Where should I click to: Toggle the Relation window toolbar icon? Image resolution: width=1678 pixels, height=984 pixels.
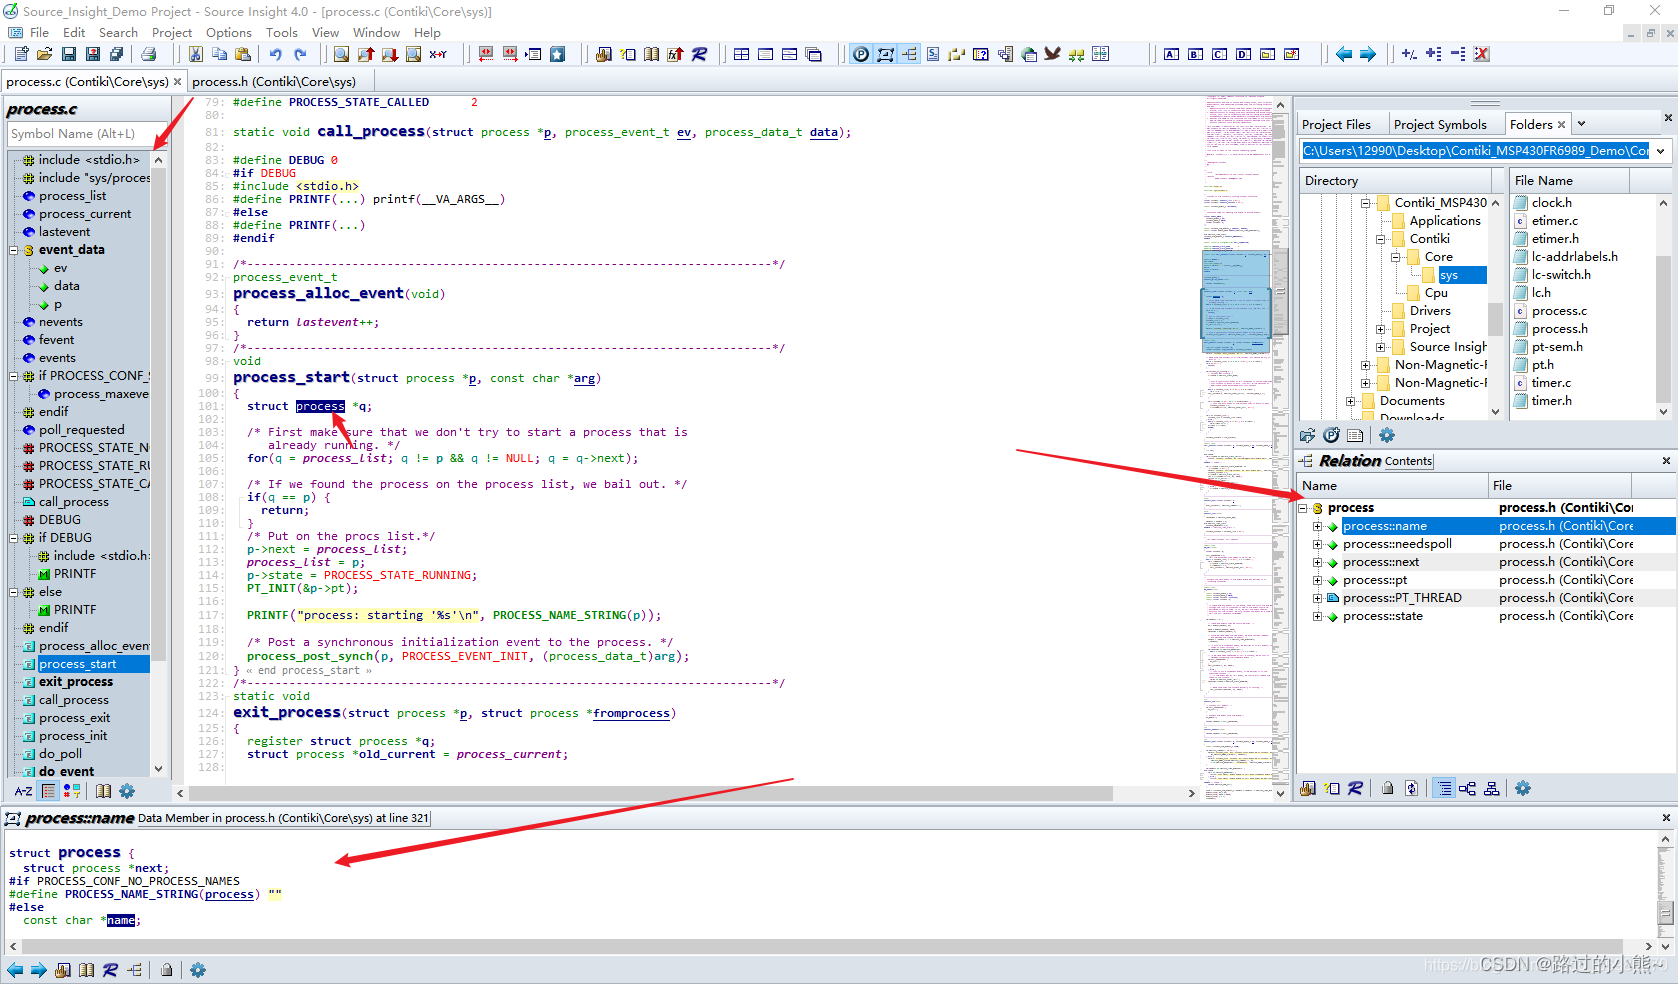[909, 54]
